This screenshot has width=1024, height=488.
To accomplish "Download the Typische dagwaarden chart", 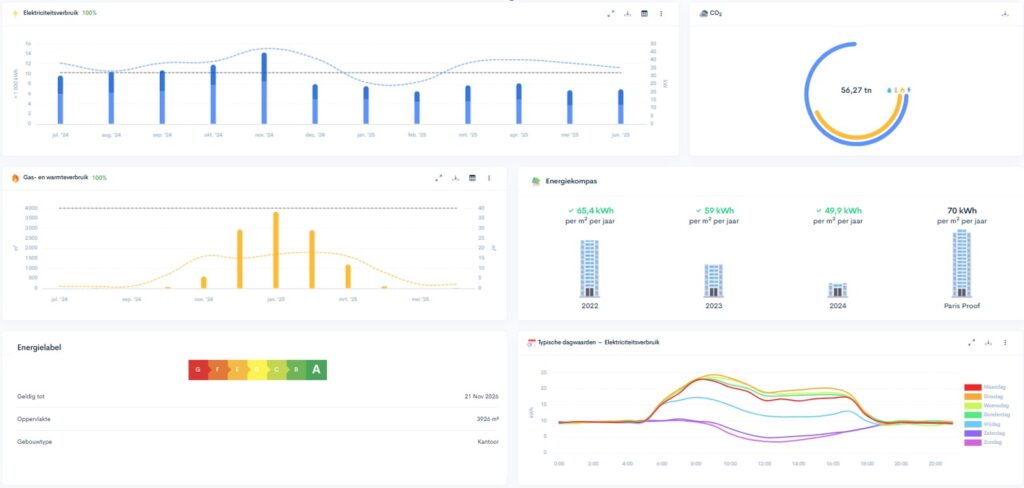I will 987,342.
